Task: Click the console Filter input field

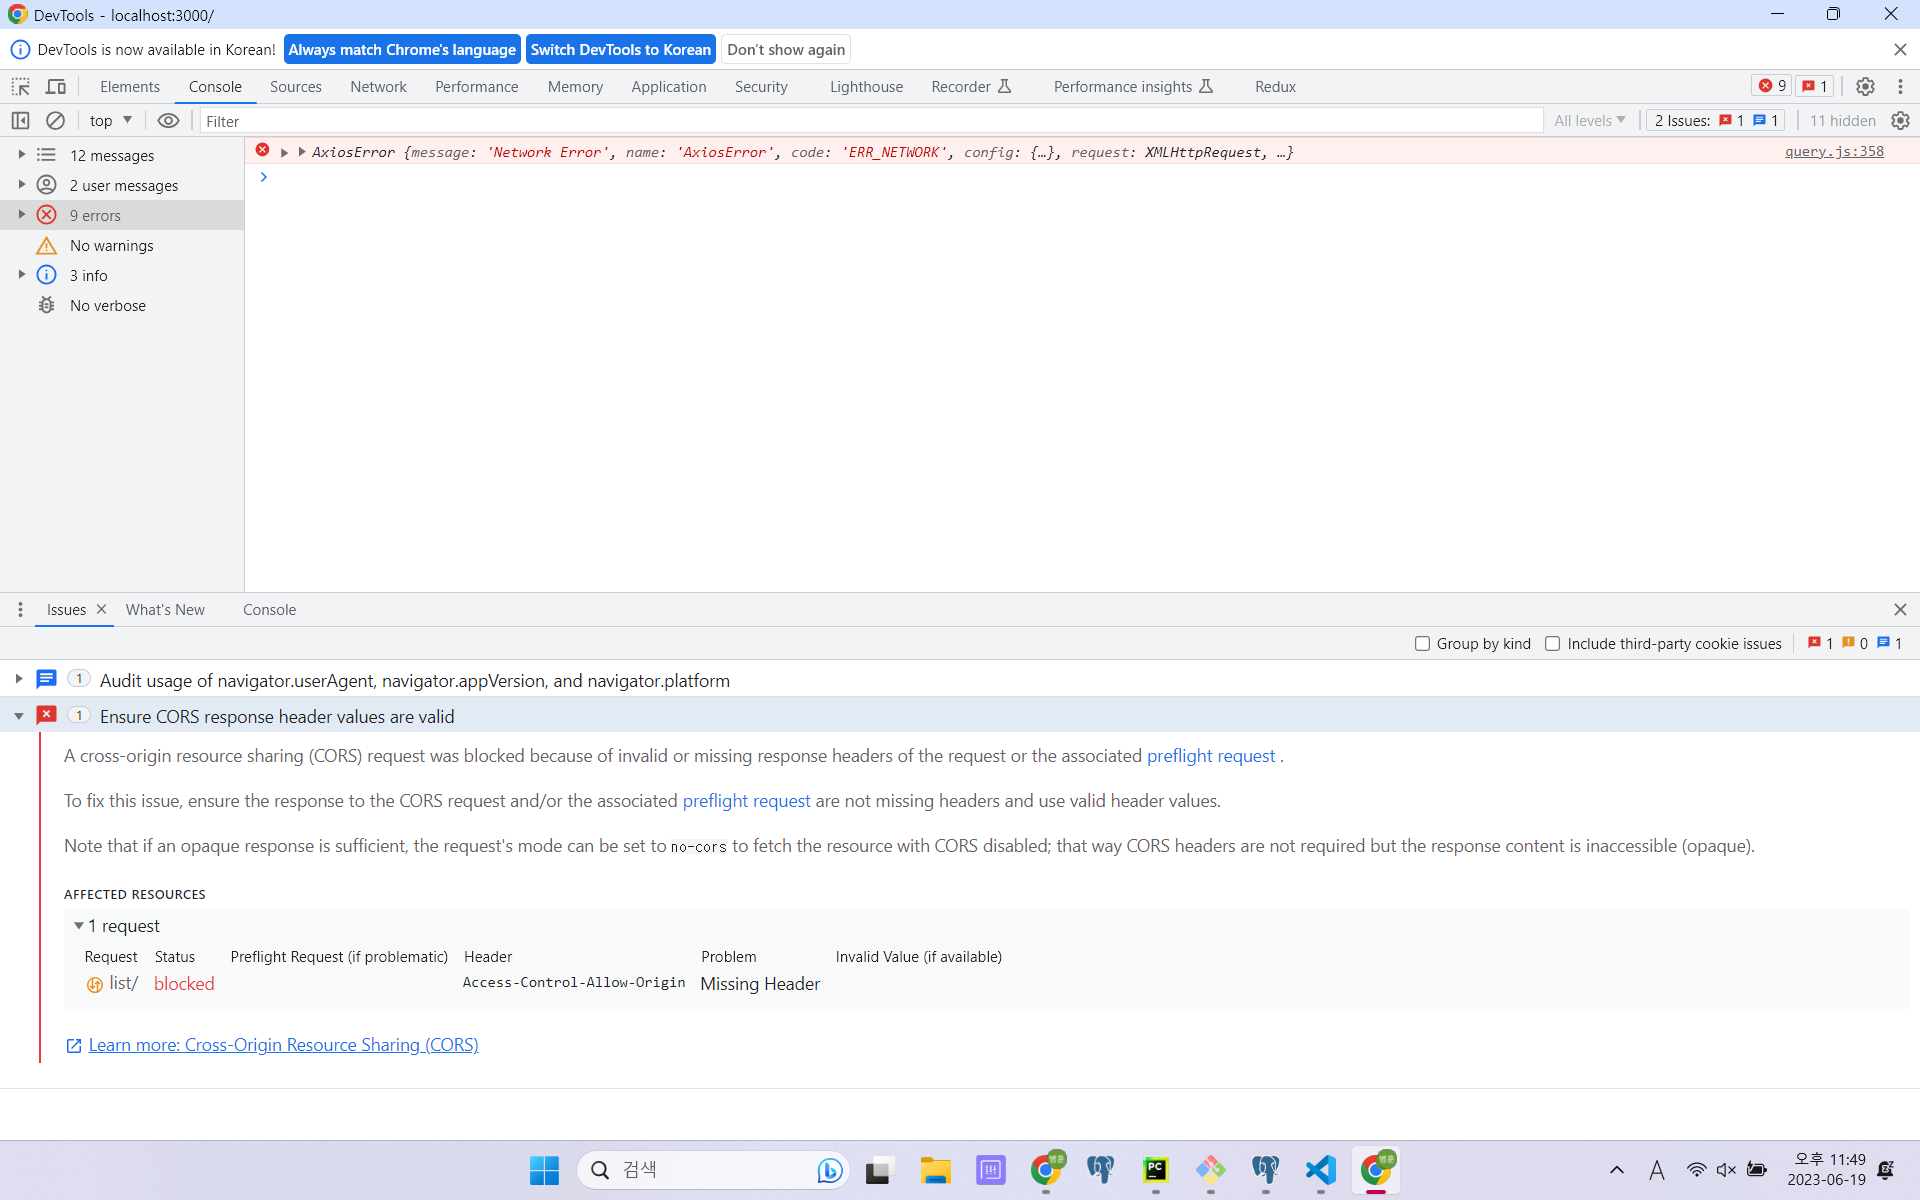Action: pos(870,121)
